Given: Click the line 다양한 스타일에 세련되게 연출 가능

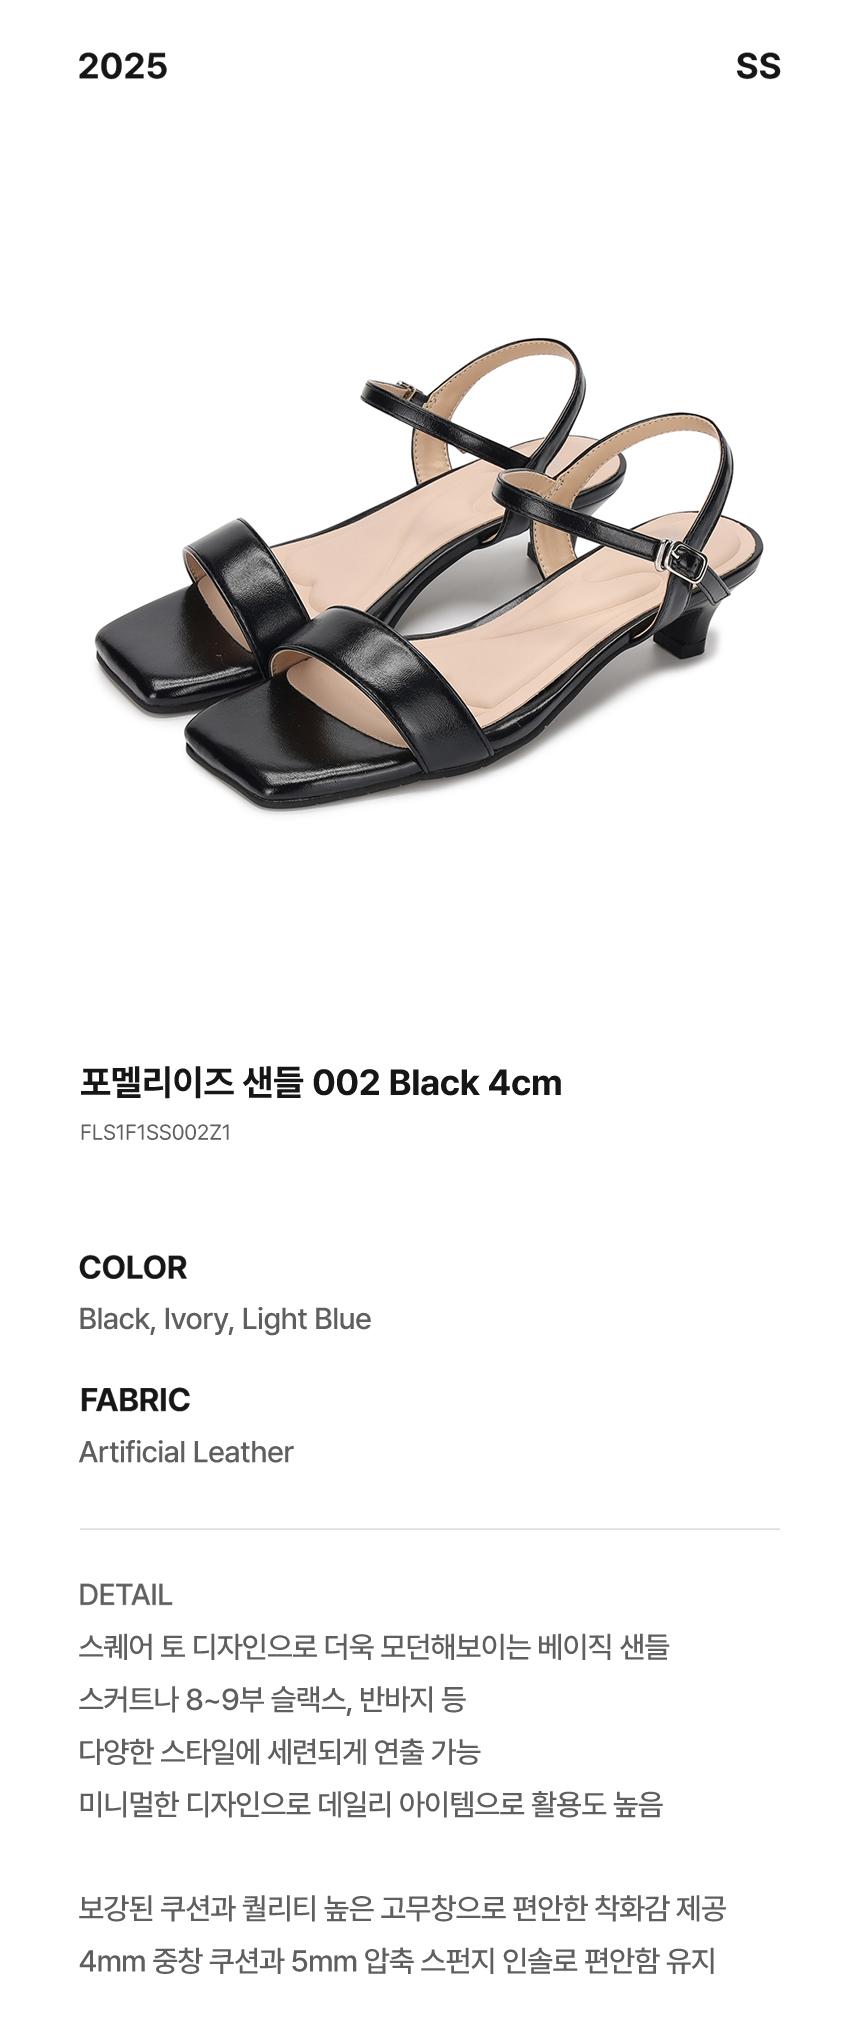Looking at the screenshot, I should tap(280, 1752).
